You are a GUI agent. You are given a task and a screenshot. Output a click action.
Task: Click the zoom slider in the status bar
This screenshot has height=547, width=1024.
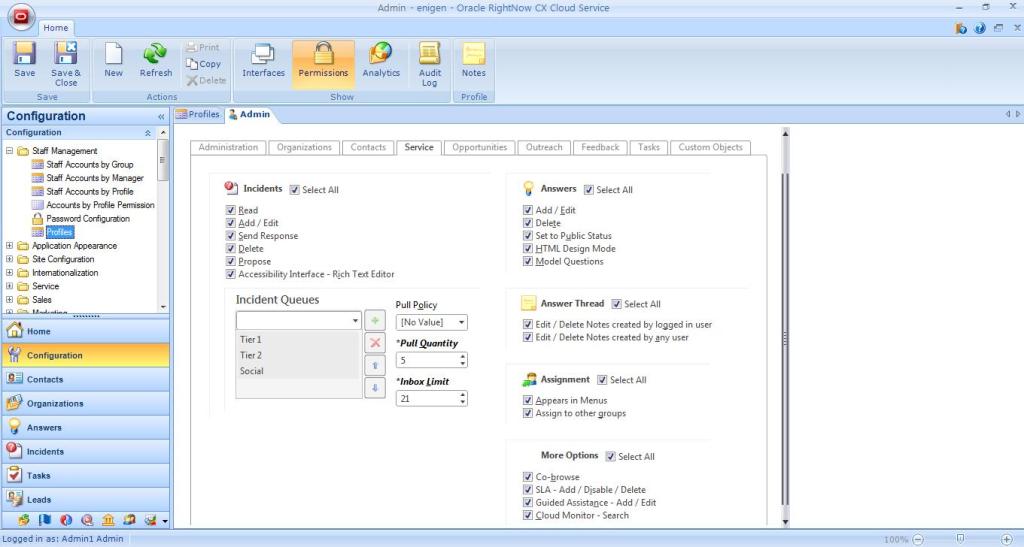tap(960, 539)
